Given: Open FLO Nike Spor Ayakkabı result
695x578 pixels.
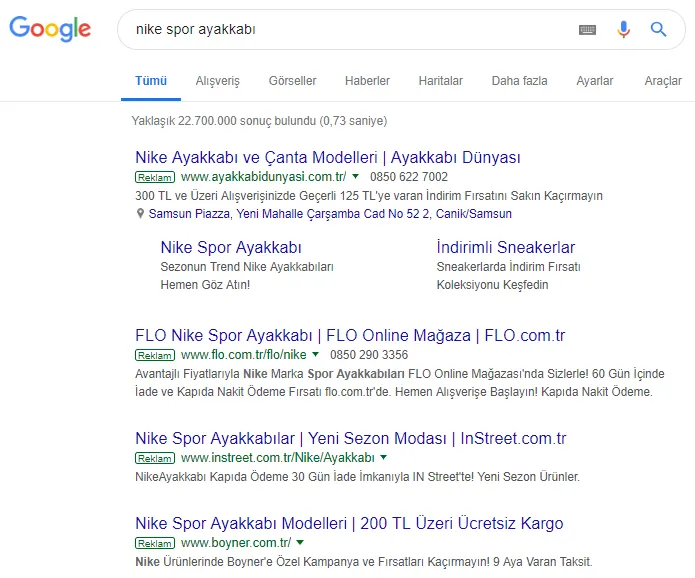Looking at the screenshot, I should [x=350, y=336].
